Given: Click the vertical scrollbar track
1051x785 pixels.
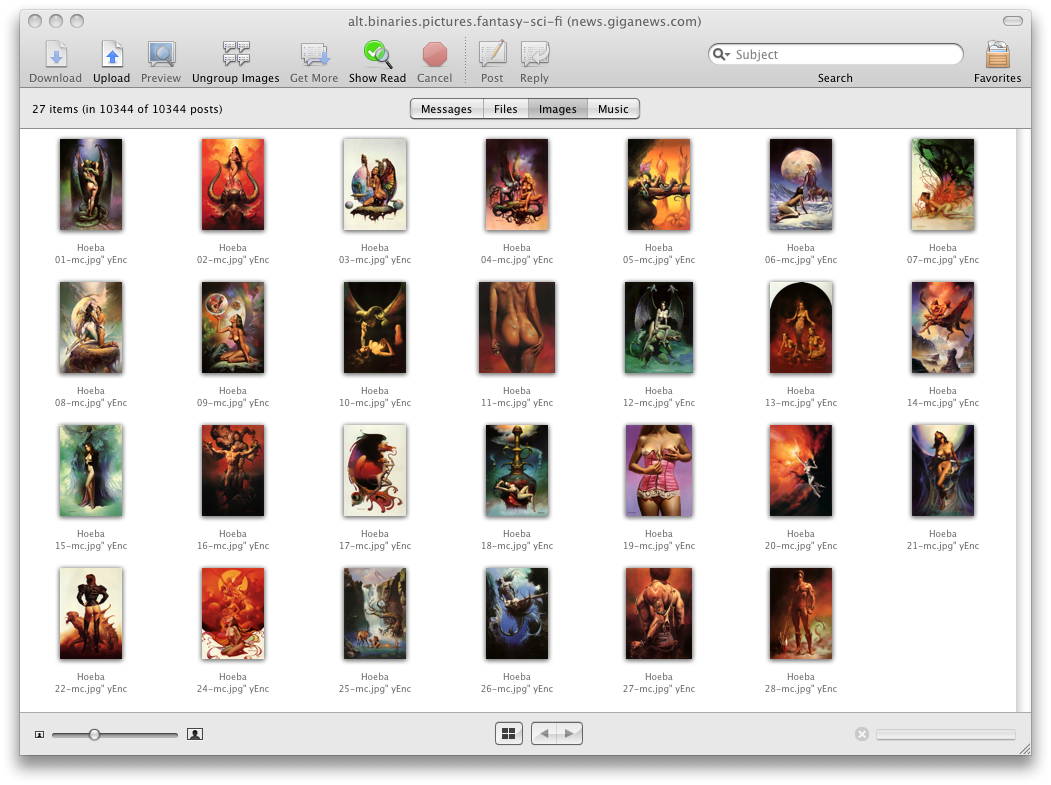Looking at the screenshot, I should (1024, 420).
